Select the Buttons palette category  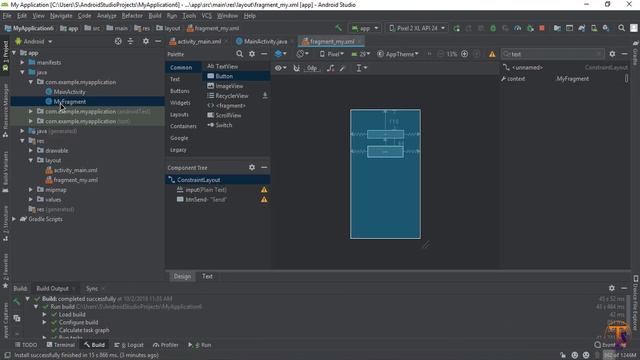[x=180, y=91]
